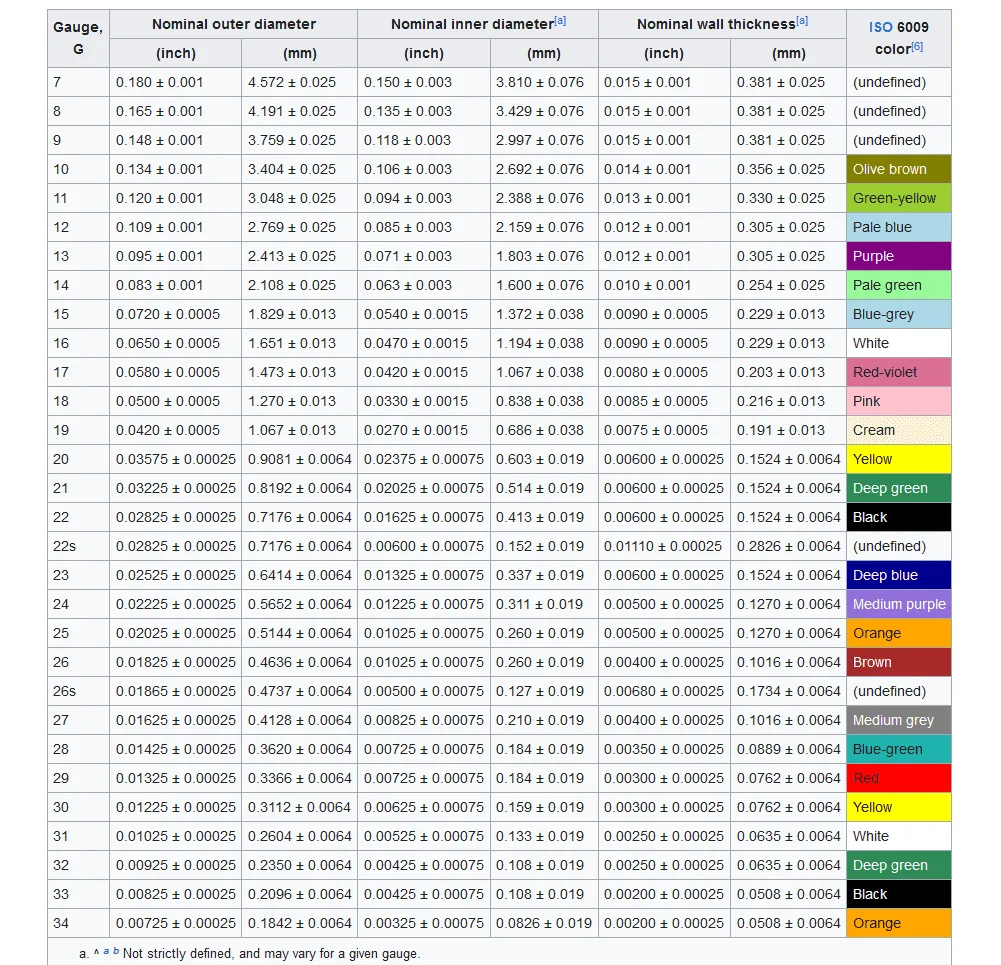Click the Red-violet color cell
Viewport: 1001px width, 965px height.
tap(899, 372)
